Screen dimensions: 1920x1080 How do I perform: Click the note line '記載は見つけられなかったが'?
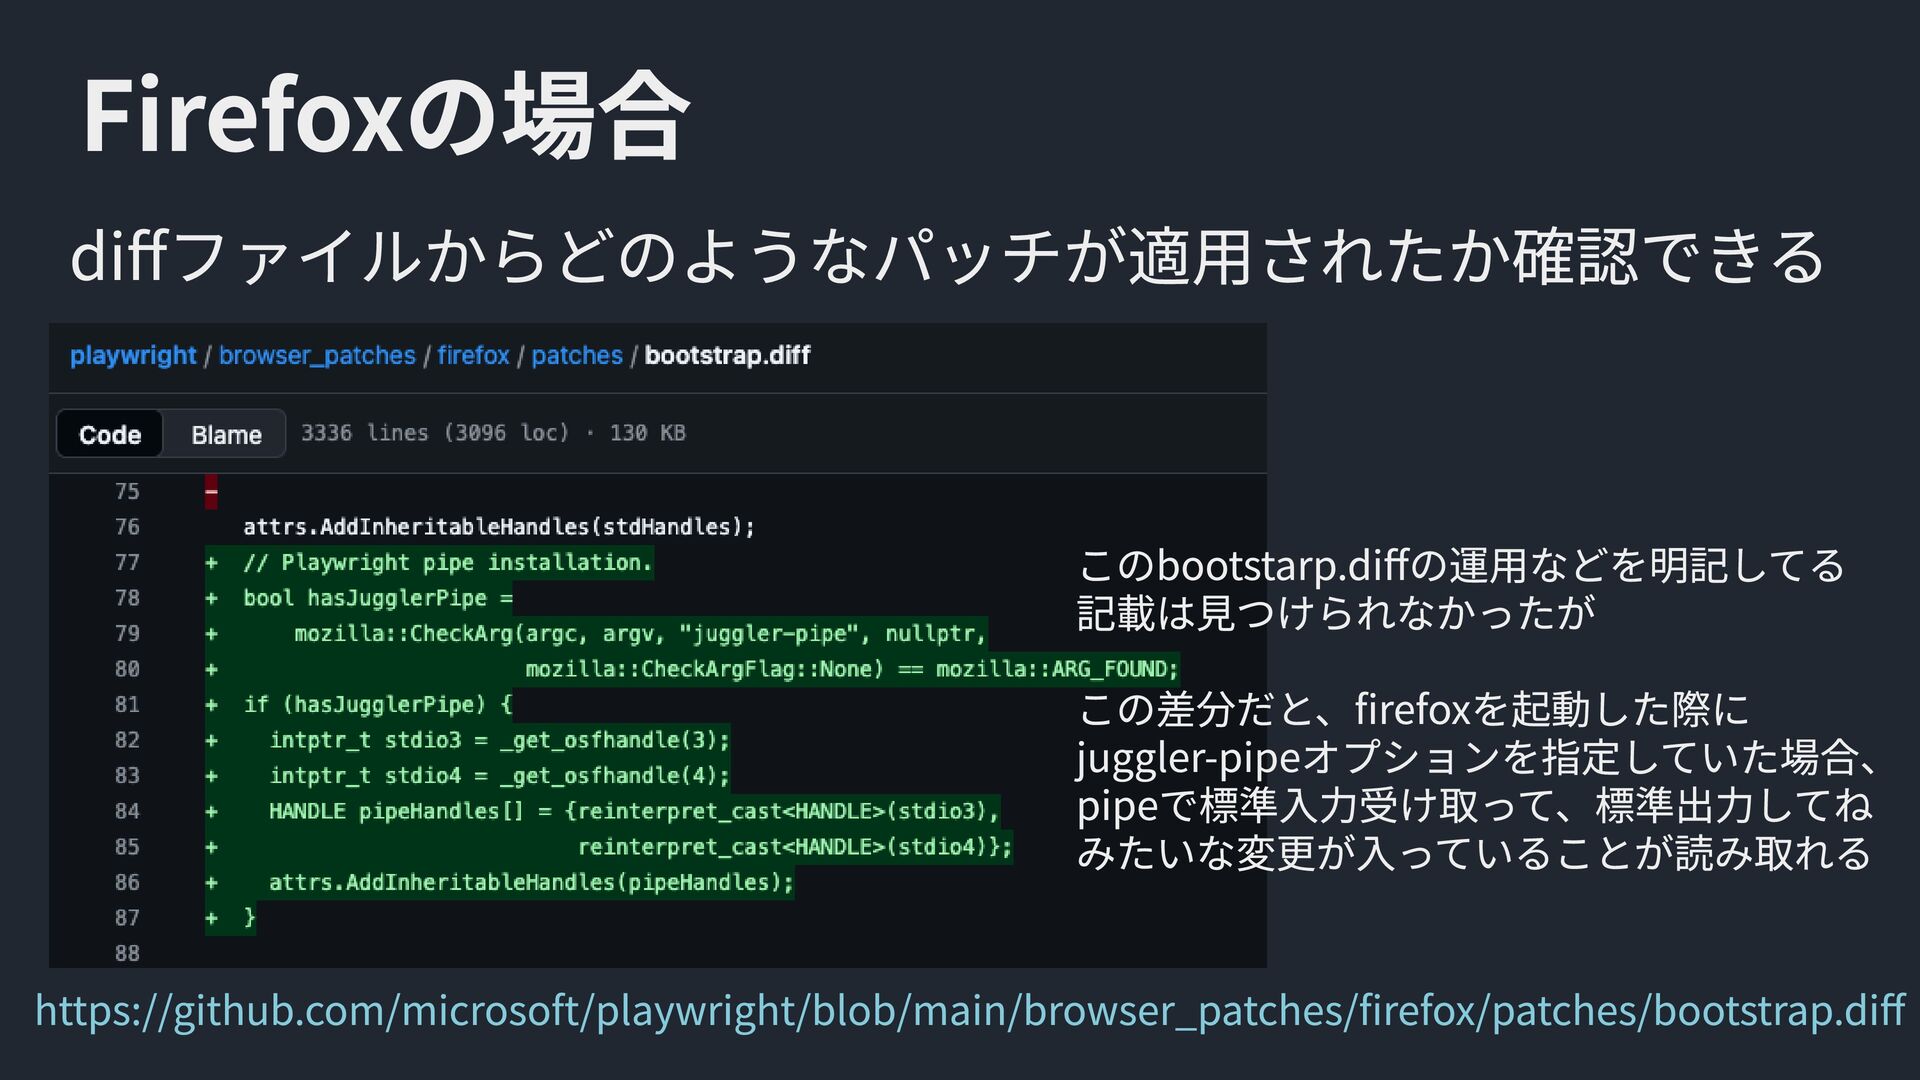point(1336,612)
